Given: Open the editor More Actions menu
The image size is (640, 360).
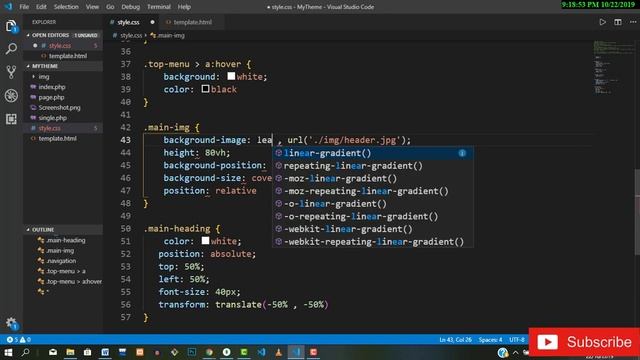Looking at the screenshot, I should (633, 22).
